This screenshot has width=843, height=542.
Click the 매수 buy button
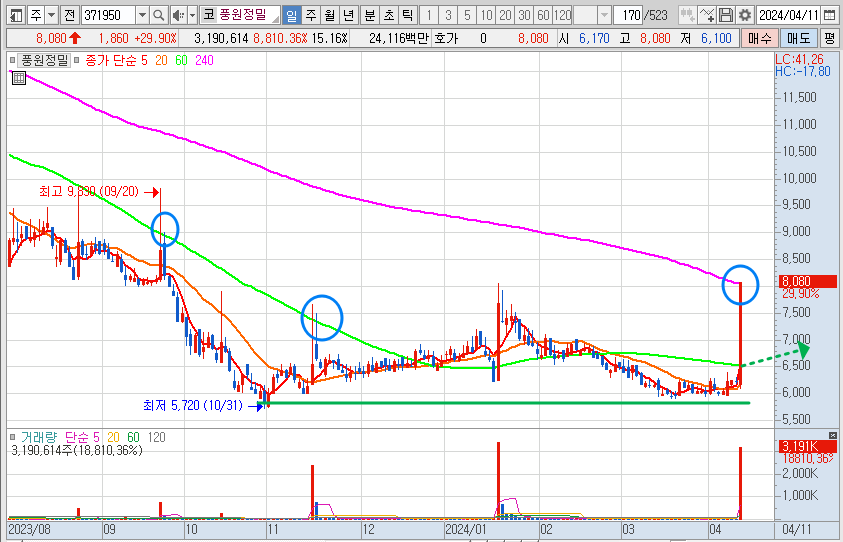(760, 38)
